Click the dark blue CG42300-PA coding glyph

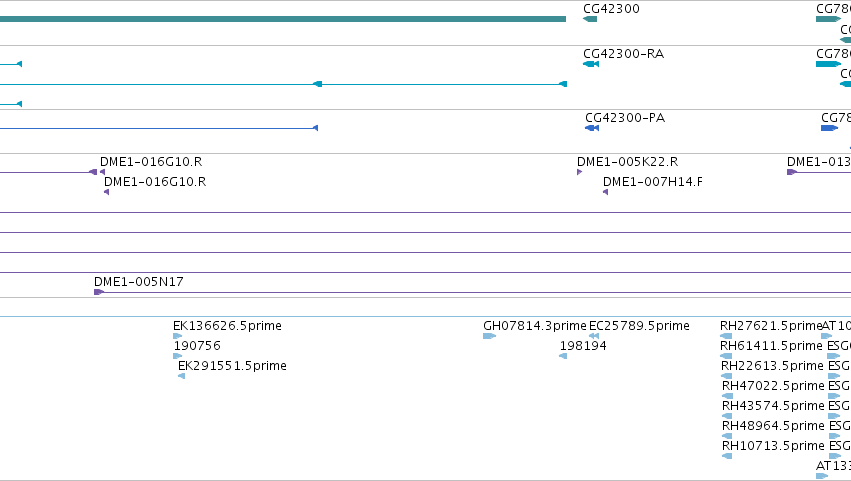pos(592,128)
